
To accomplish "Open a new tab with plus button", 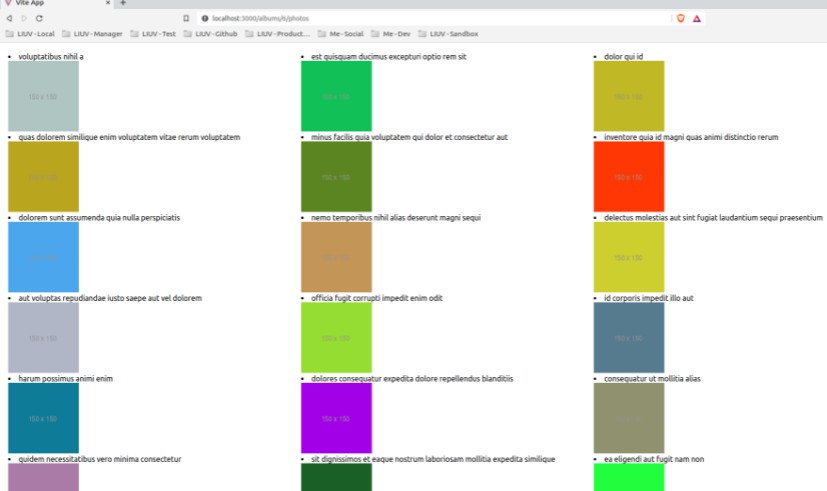I will point(123,3).
